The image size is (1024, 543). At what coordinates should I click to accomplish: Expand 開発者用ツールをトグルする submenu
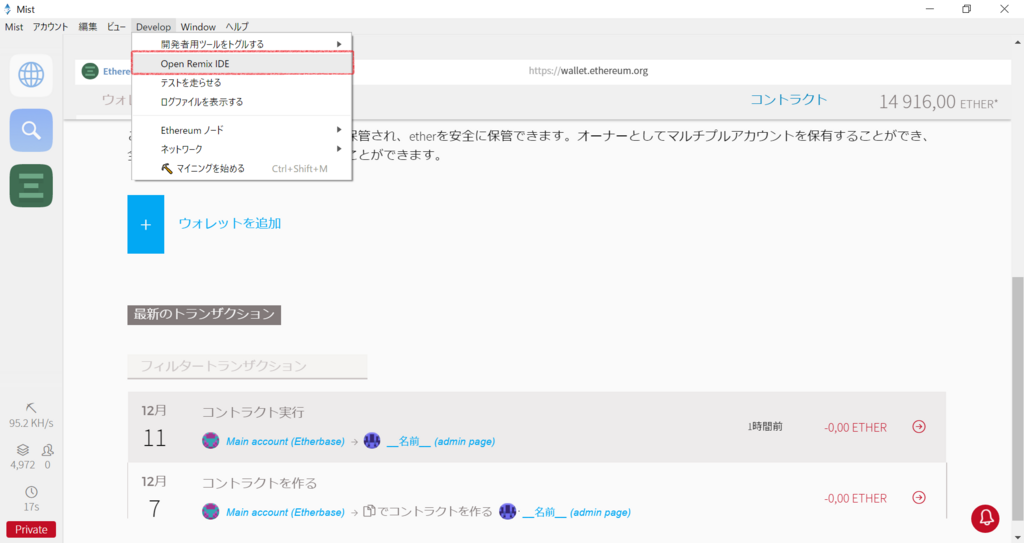tap(242, 44)
